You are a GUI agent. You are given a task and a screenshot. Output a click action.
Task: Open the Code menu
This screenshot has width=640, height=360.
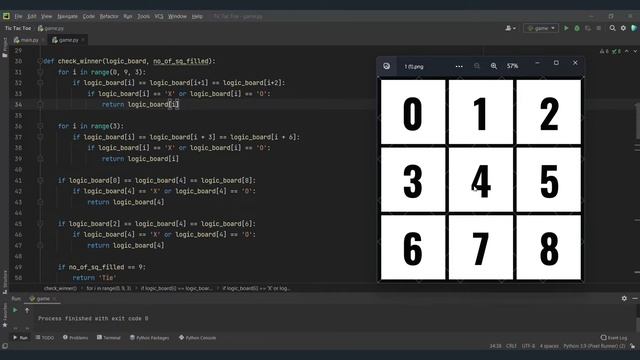click(x=89, y=16)
